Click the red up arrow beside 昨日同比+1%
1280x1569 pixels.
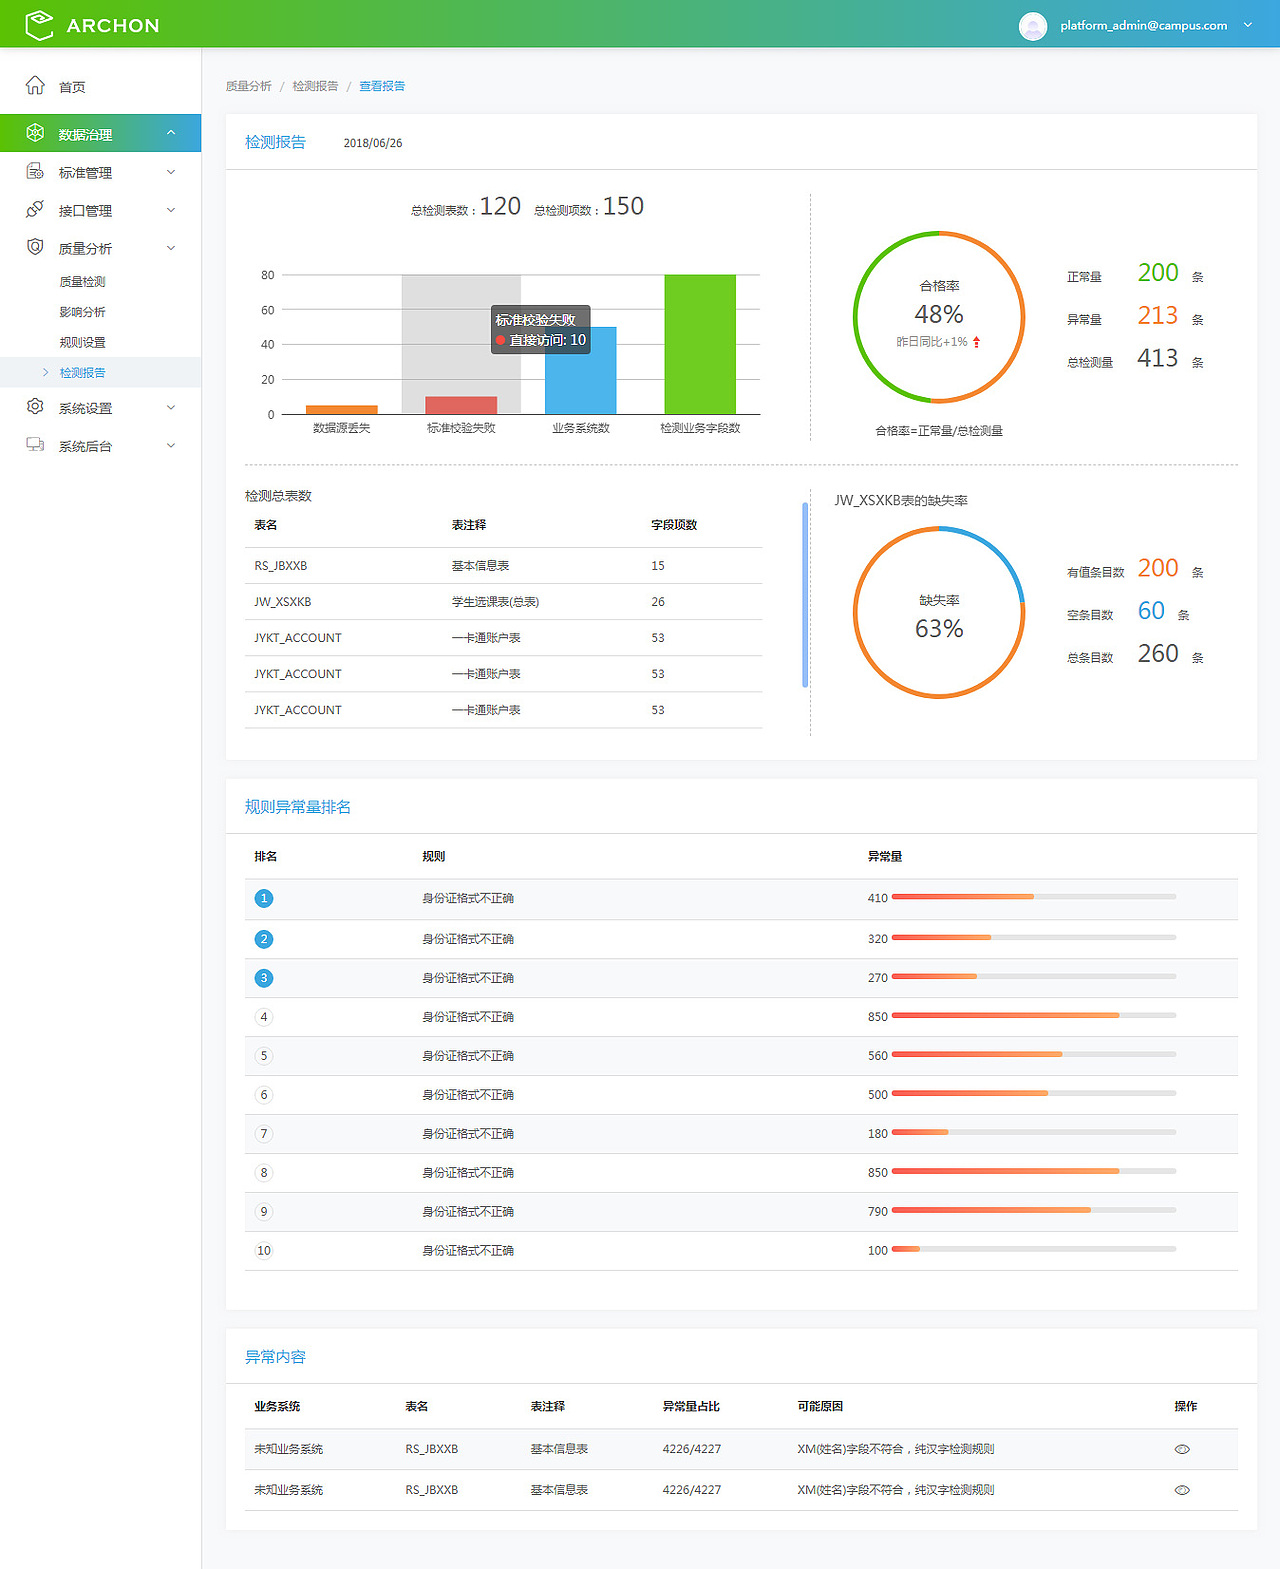[x=977, y=342]
